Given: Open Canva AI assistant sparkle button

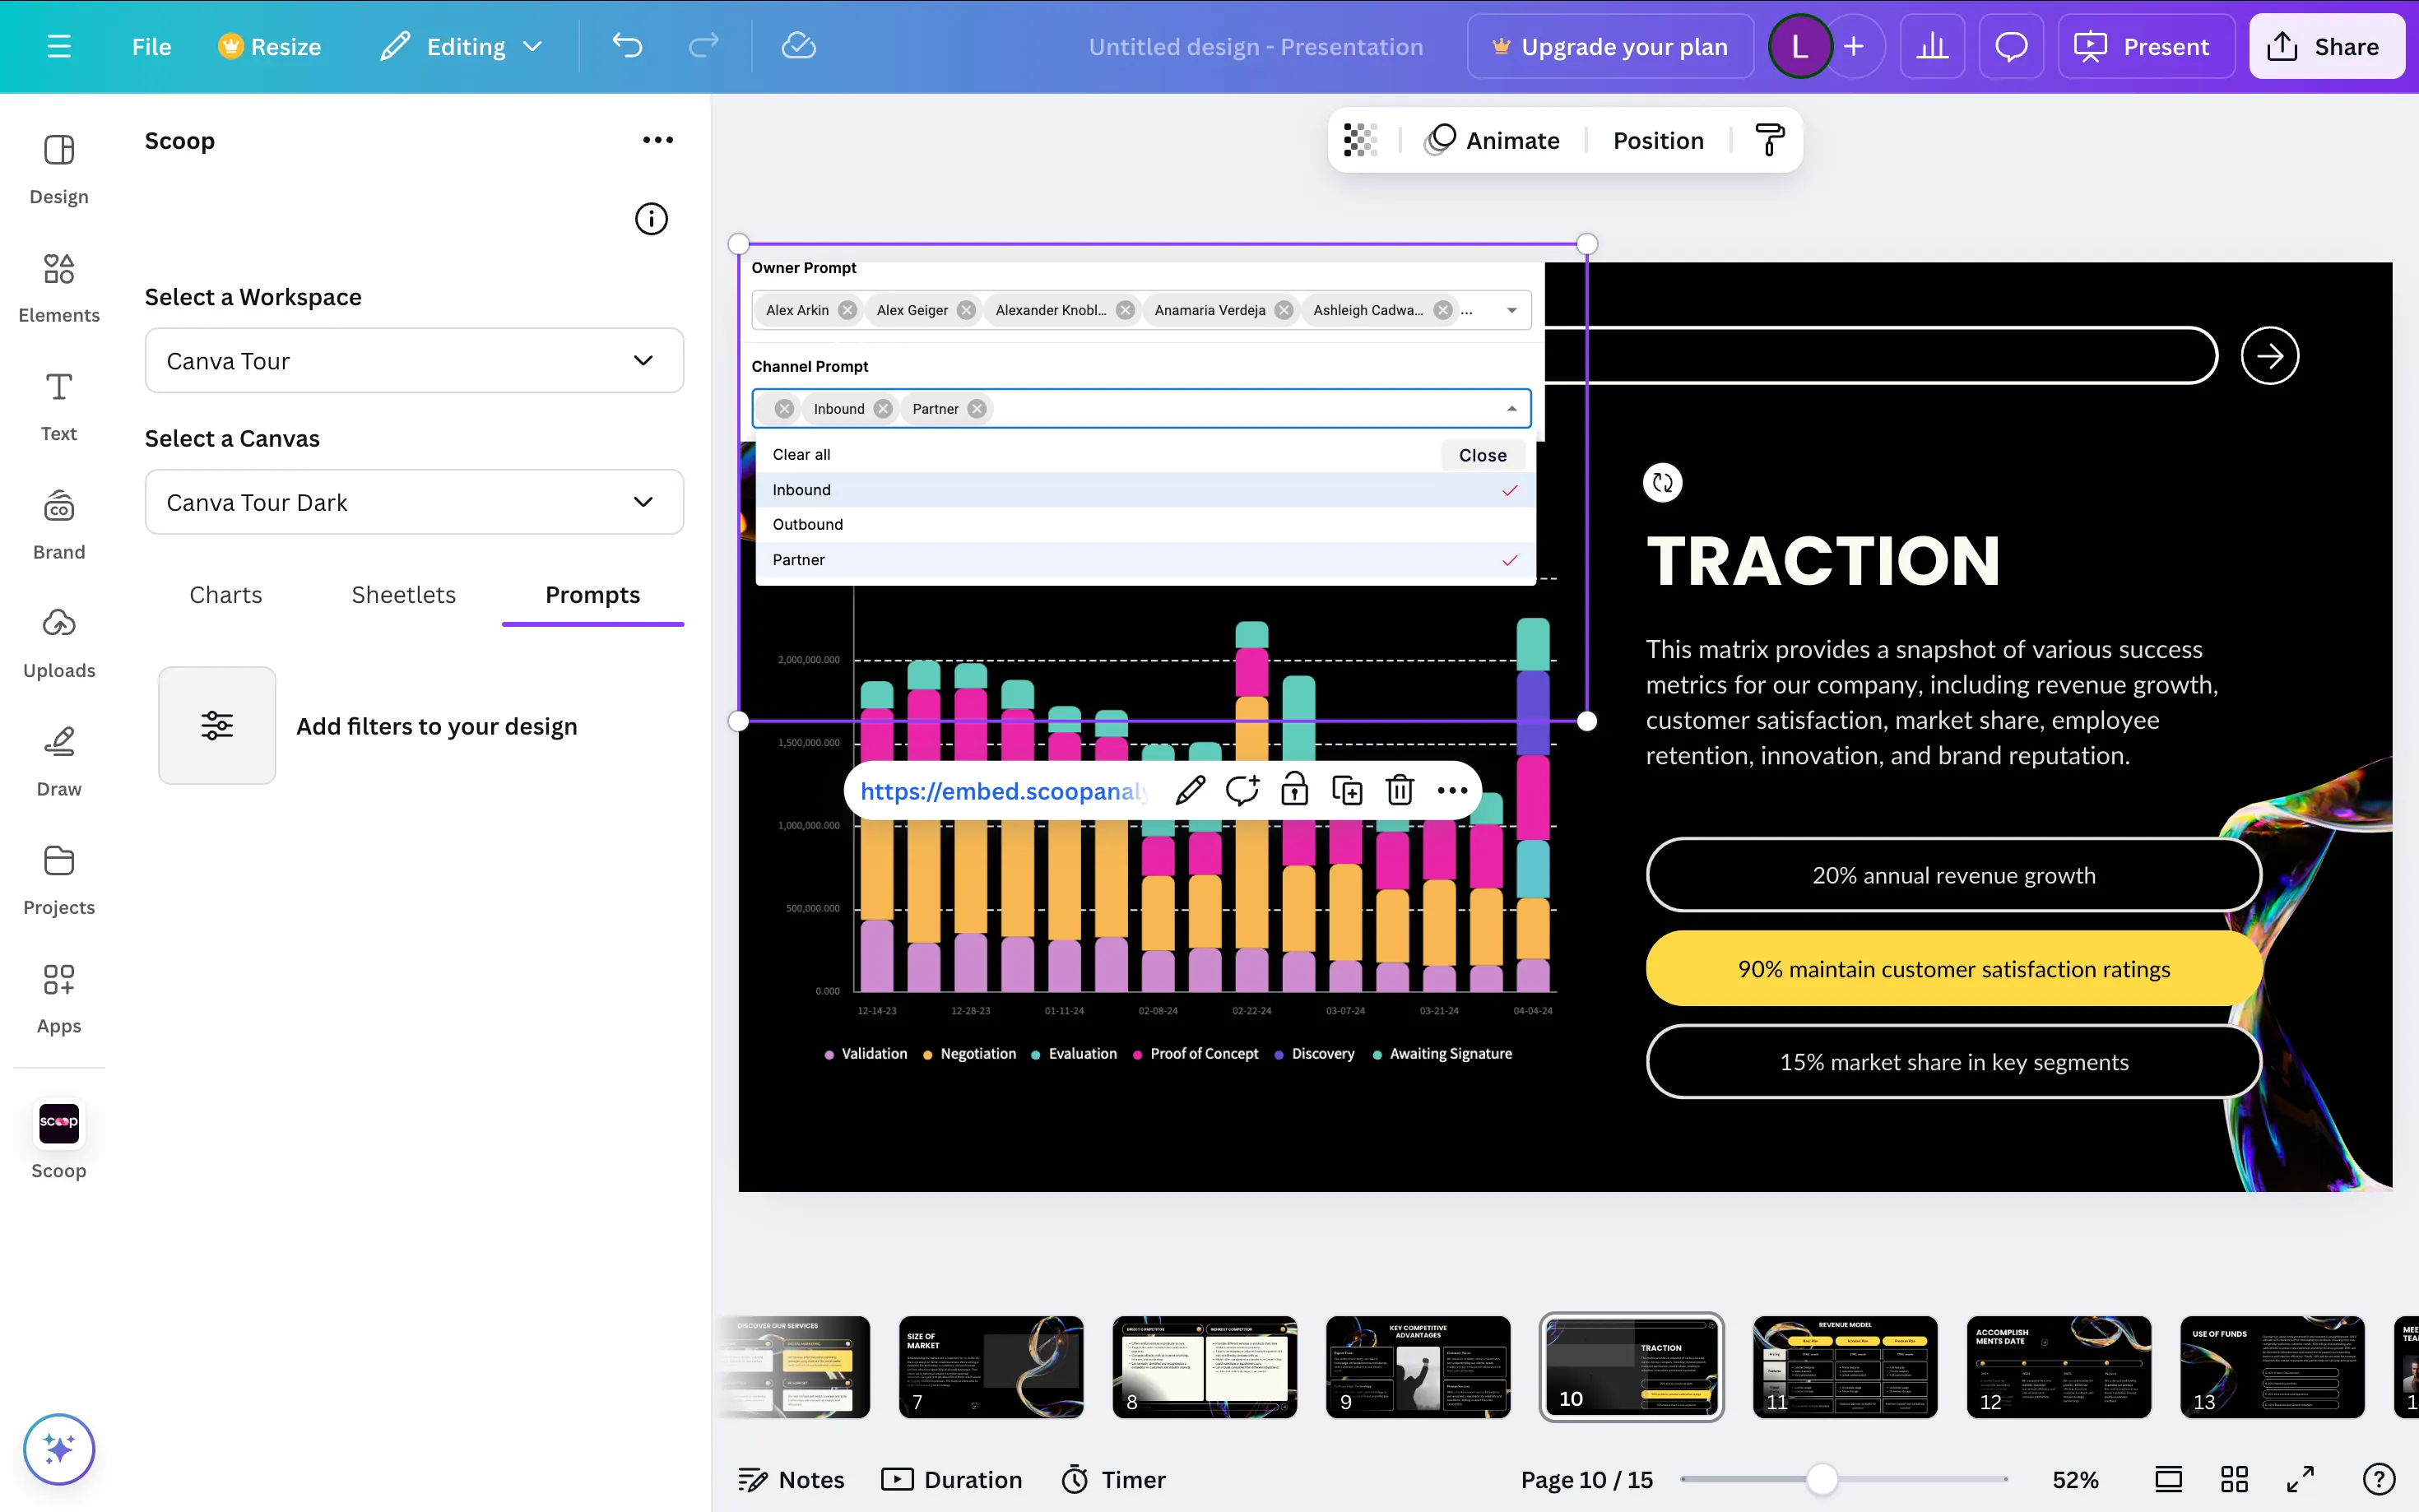Looking at the screenshot, I should pyautogui.click(x=58, y=1448).
